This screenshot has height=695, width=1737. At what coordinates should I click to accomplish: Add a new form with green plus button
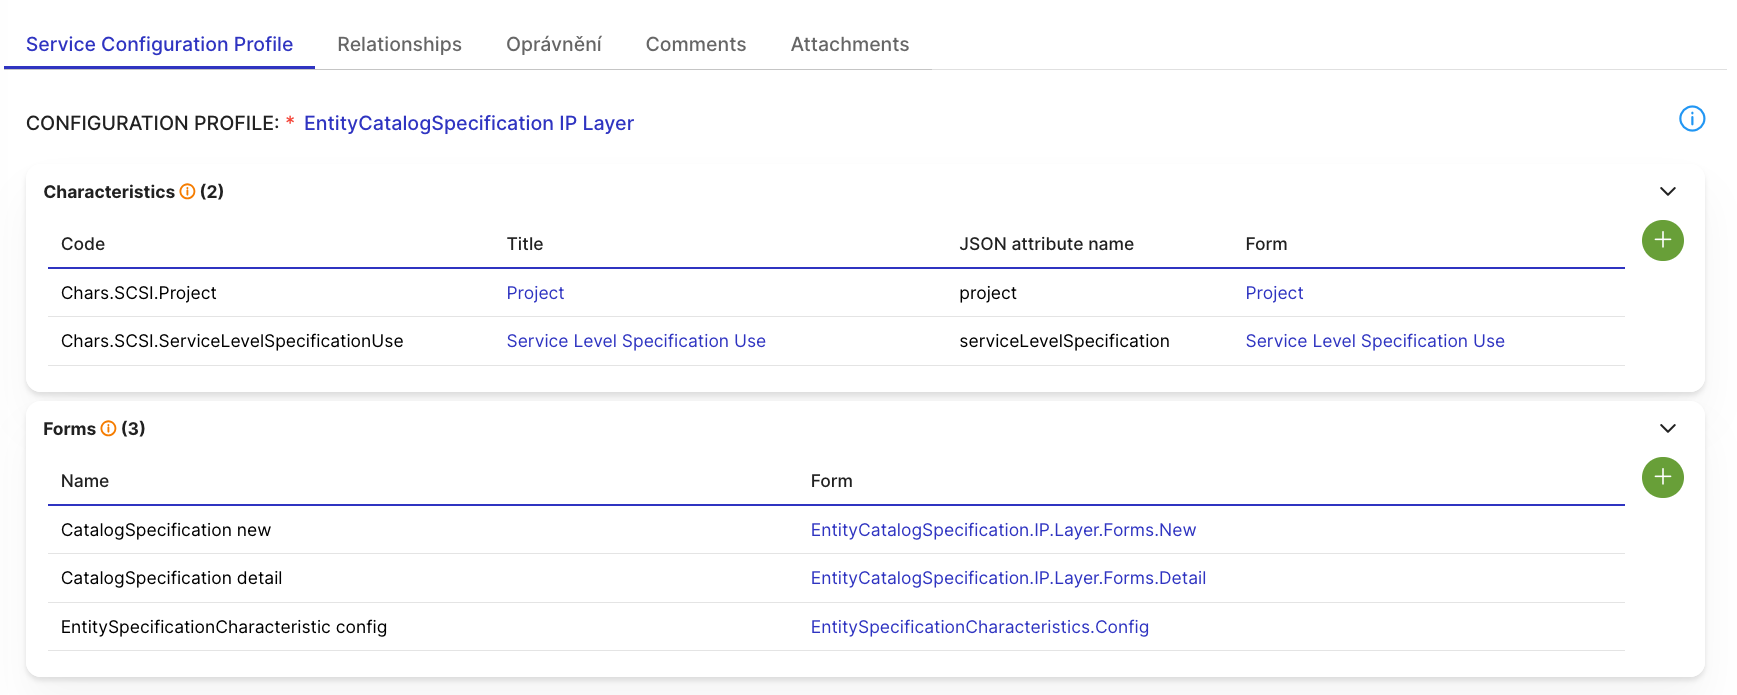click(1662, 478)
